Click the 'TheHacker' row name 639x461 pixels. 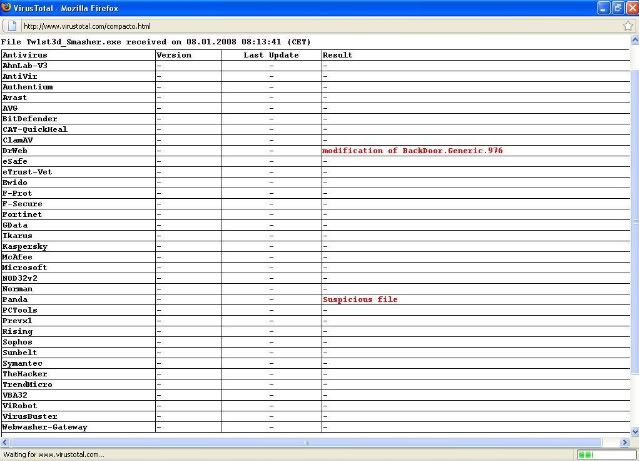pyautogui.click(x=25, y=374)
